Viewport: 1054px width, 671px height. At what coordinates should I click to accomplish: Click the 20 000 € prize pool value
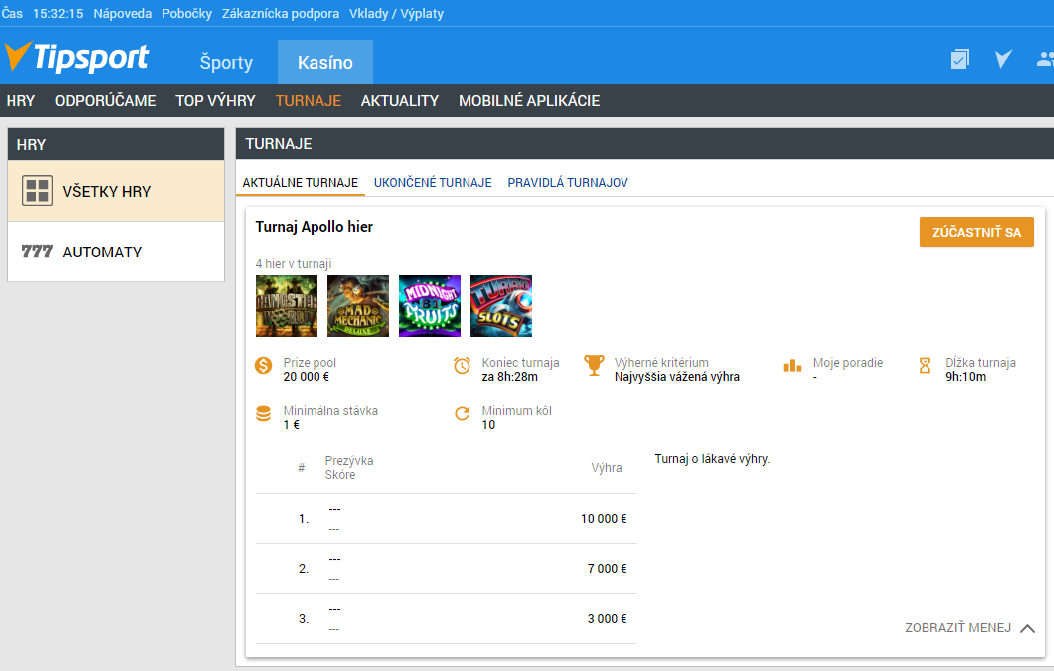coord(307,377)
